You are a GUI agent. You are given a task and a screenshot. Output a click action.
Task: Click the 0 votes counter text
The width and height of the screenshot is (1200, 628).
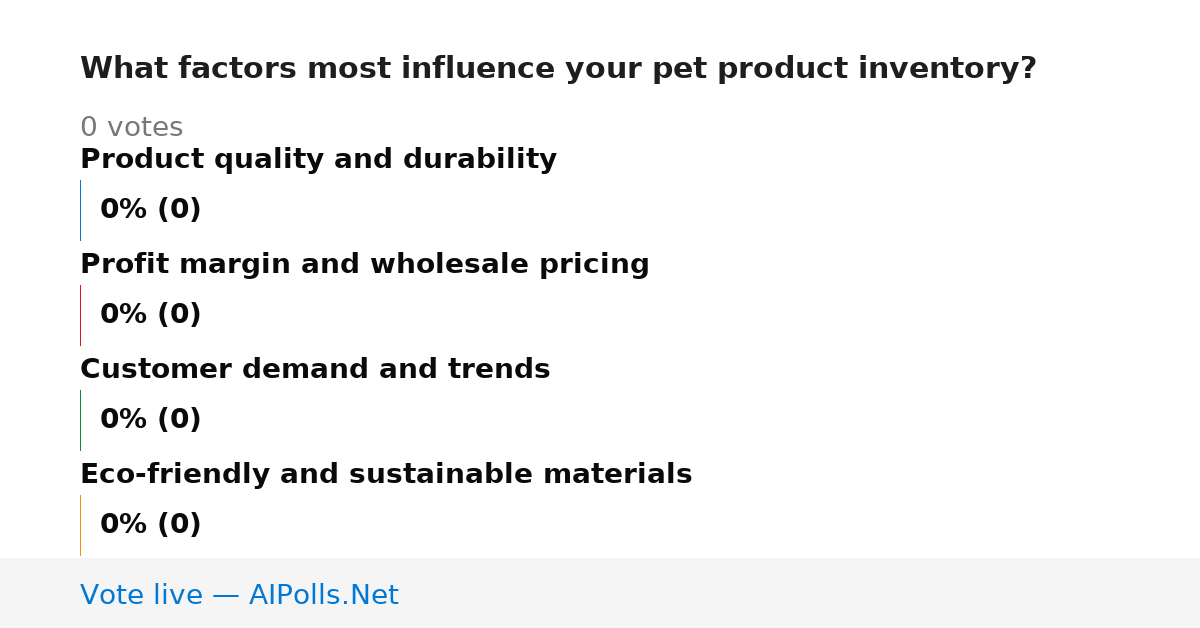pyautogui.click(x=131, y=128)
